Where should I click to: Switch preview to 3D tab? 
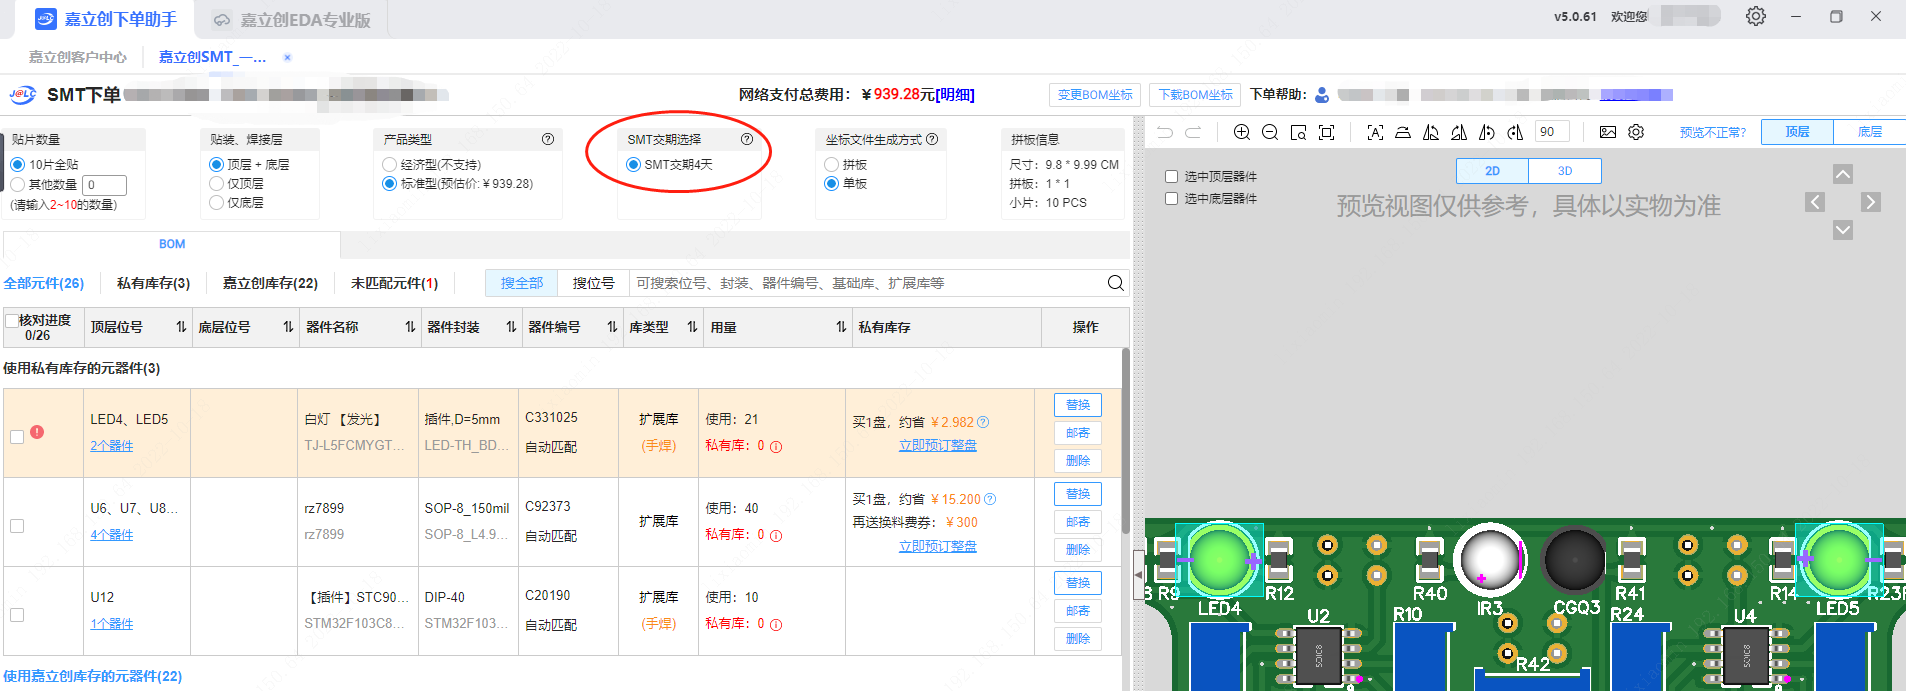tap(1565, 171)
